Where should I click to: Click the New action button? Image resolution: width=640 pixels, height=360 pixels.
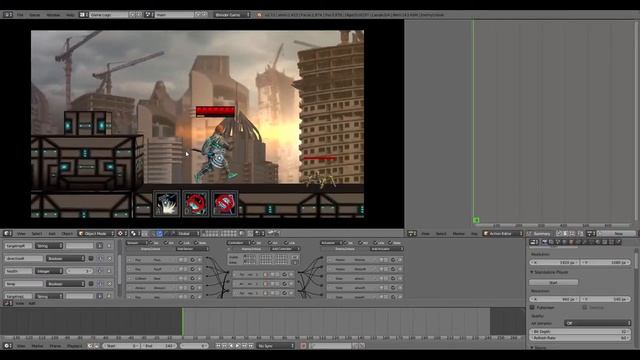click(x=618, y=233)
